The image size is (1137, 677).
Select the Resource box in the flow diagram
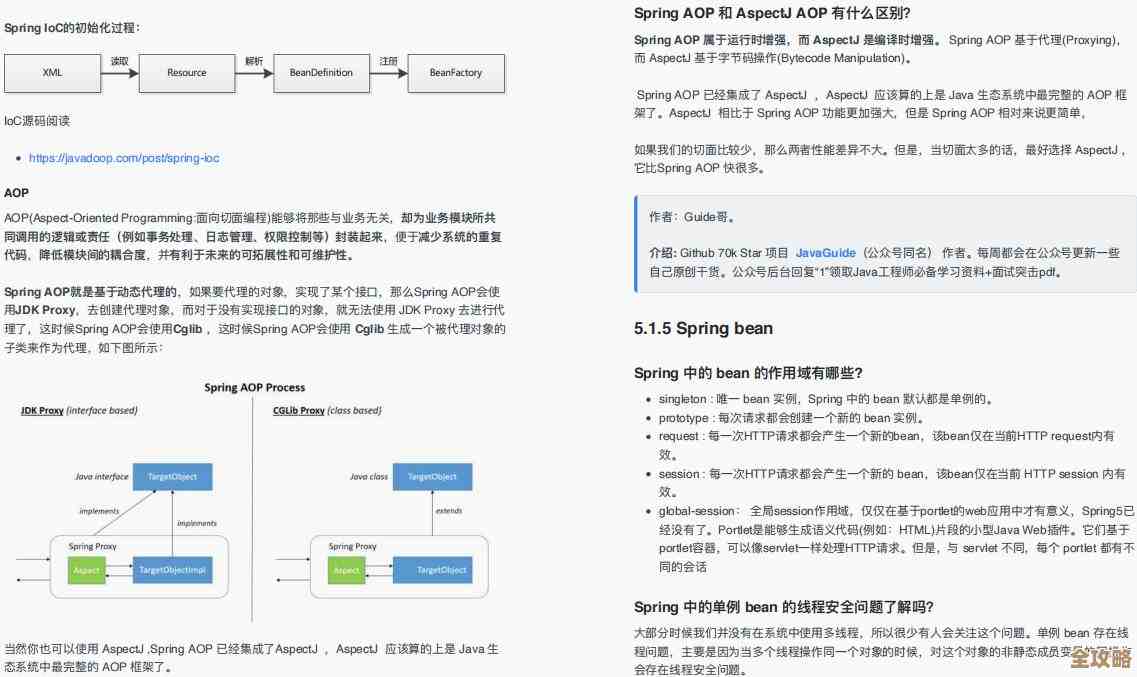(186, 72)
